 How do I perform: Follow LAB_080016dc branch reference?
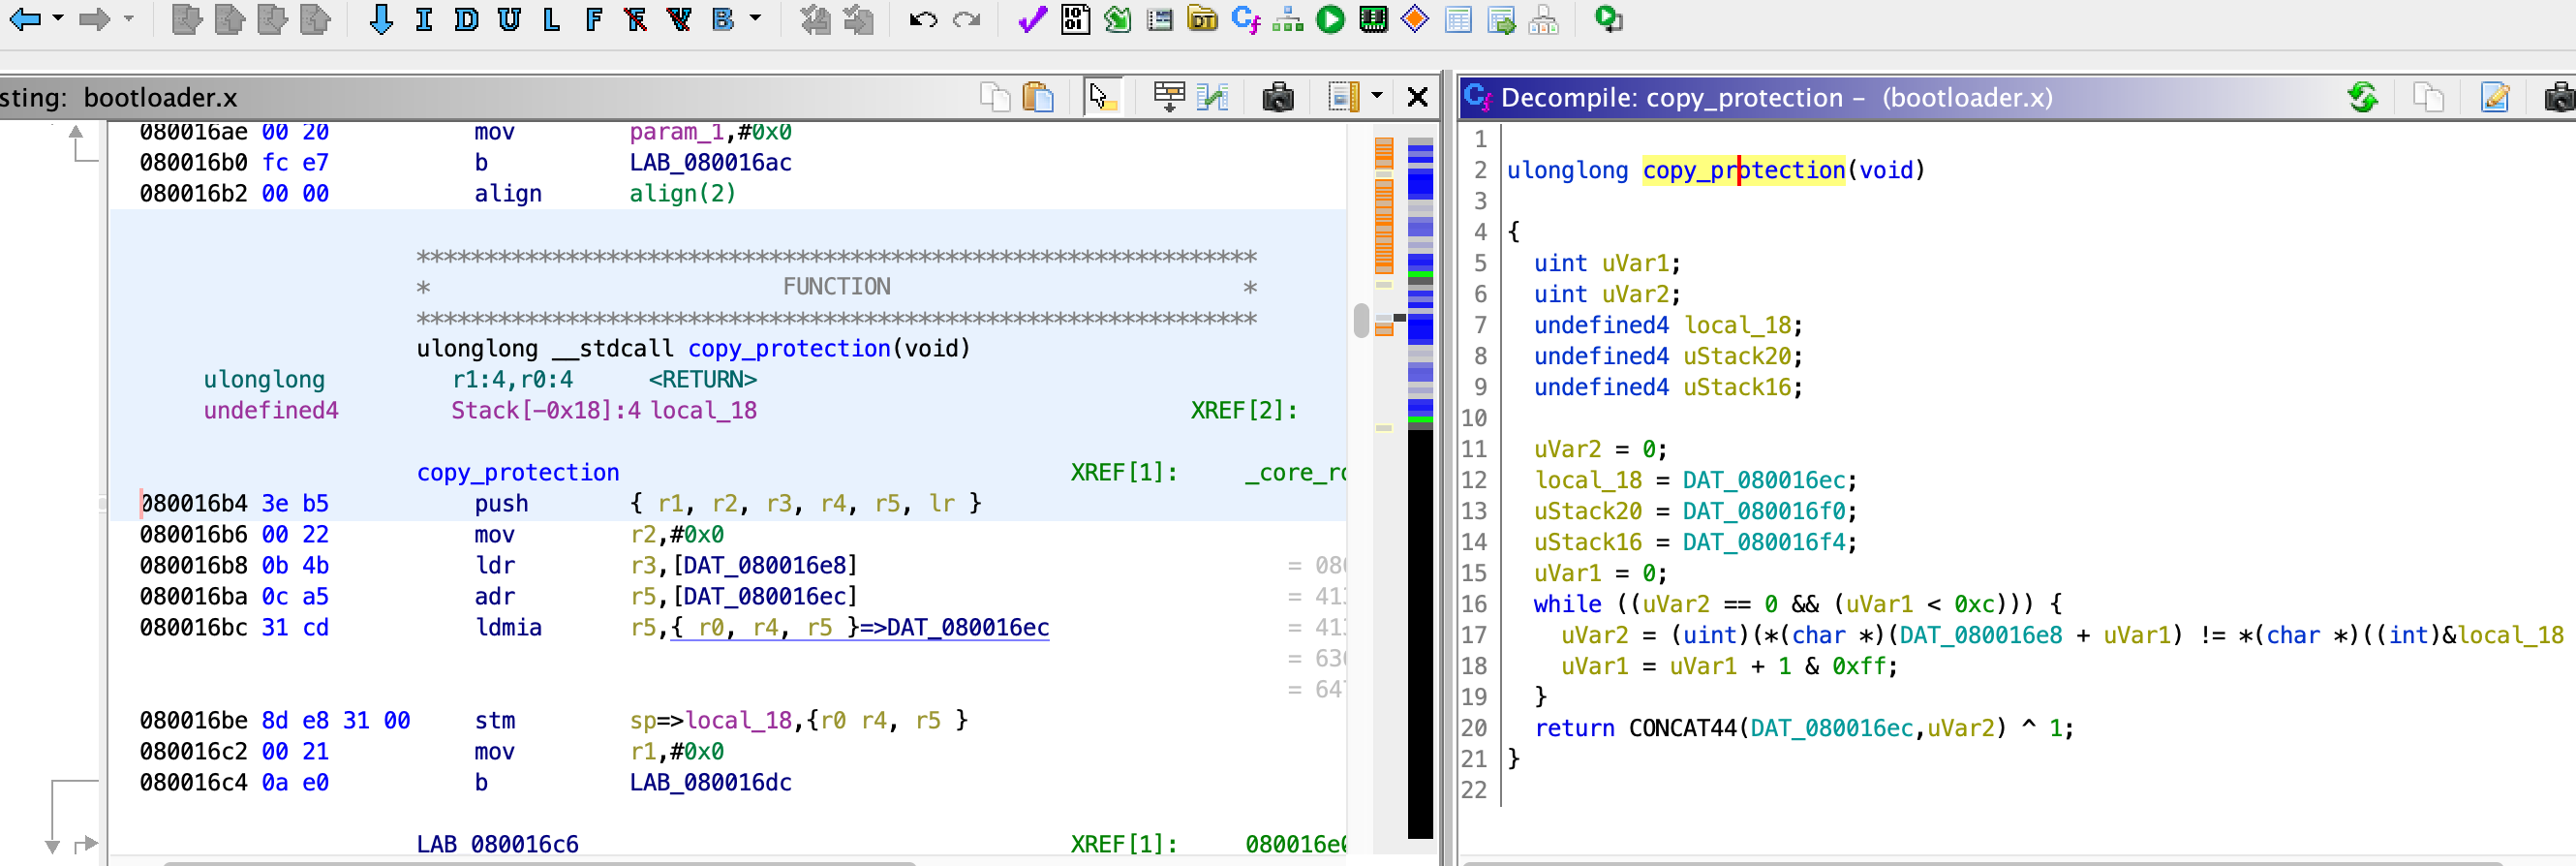710,782
